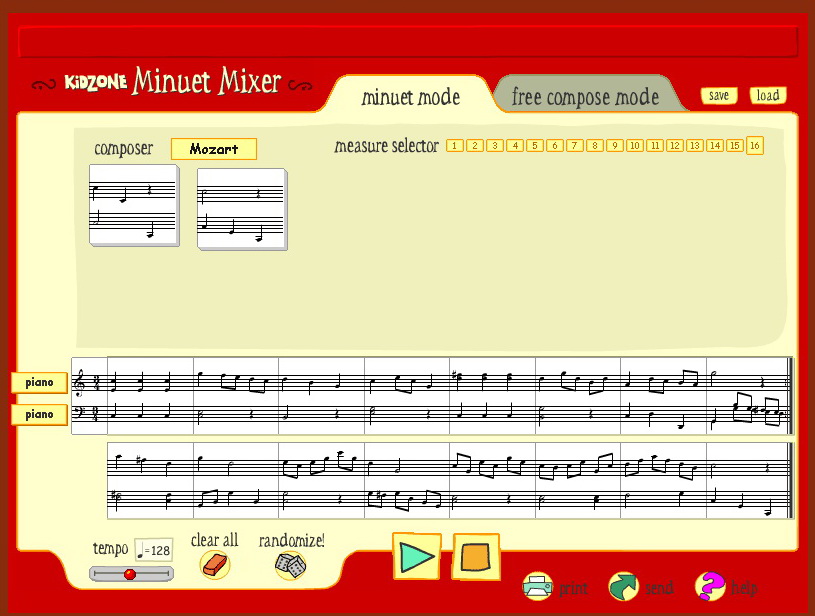Select measure 8 in measure selector
This screenshot has height=616, width=815.
click(x=595, y=146)
